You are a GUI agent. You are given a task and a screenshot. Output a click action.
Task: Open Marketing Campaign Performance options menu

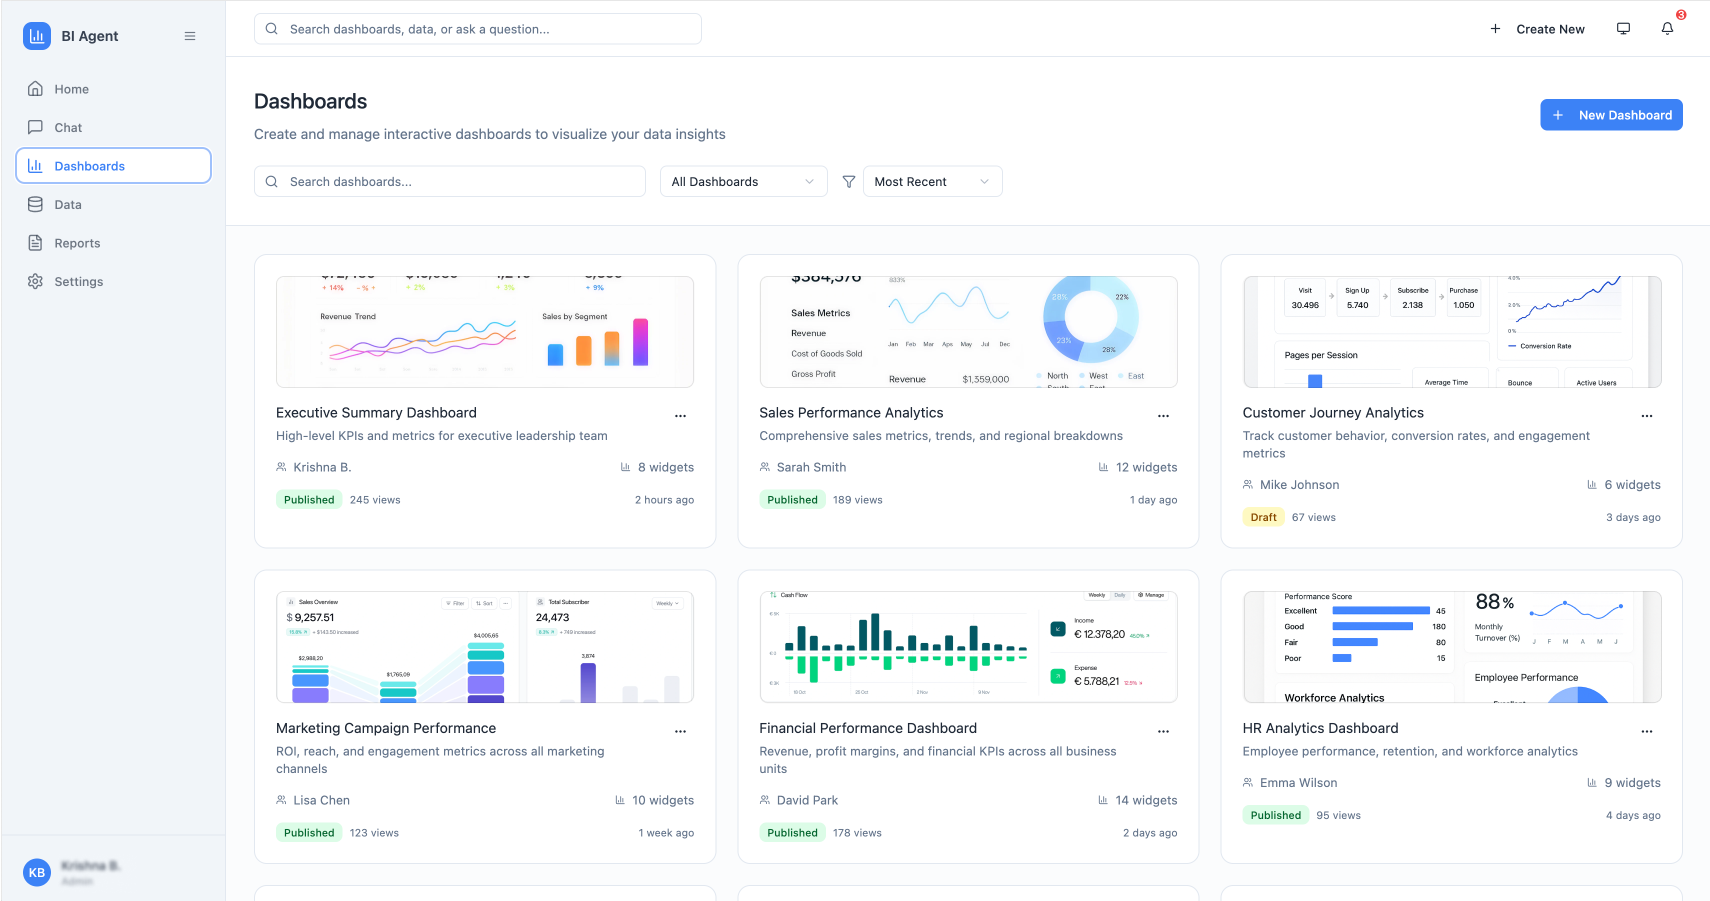point(680,731)
